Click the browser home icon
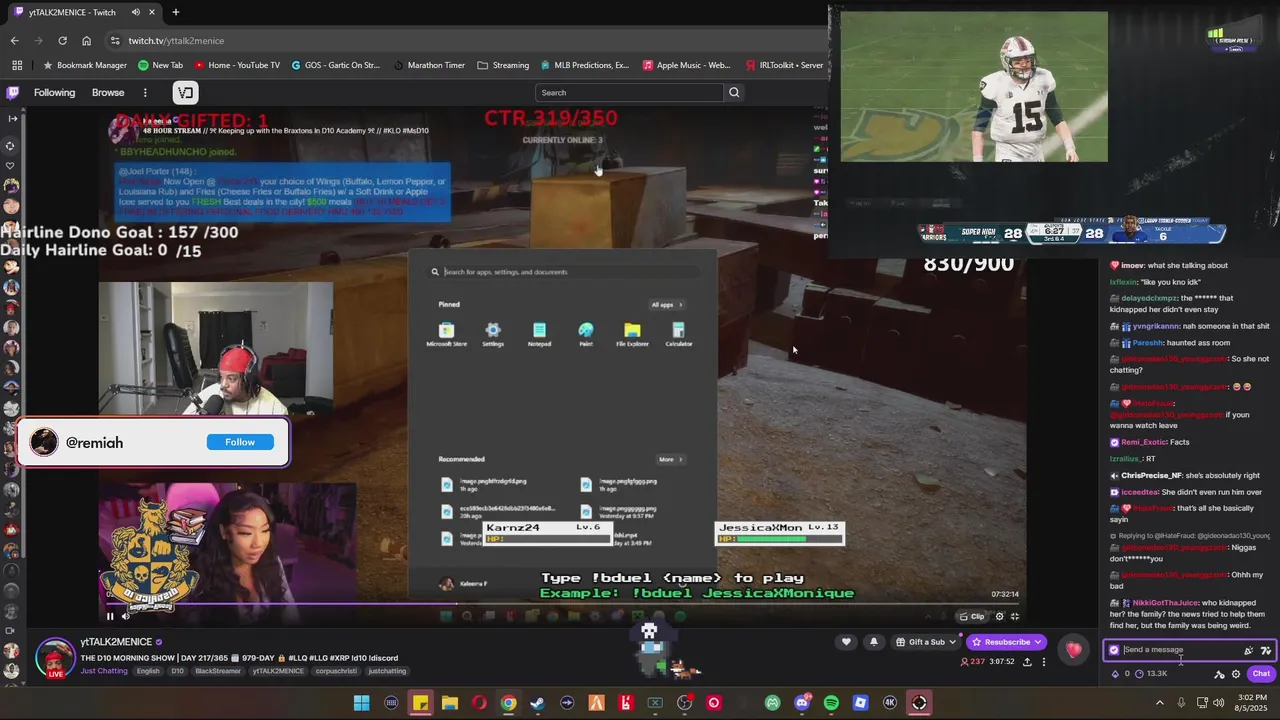The width and height of the screenshot is (1280, 720). [86, 41]
